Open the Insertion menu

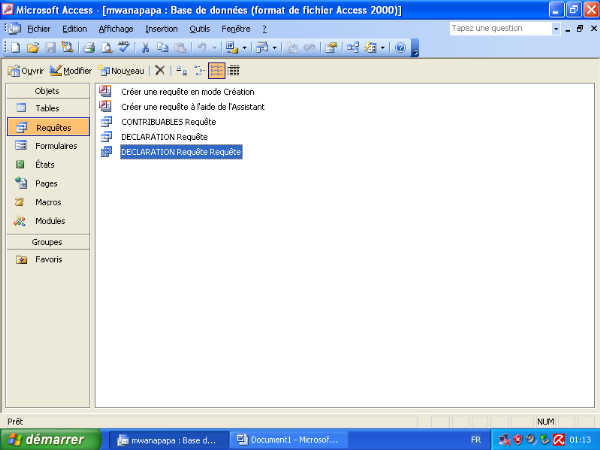pyautogui.click(x=161, y=29)
